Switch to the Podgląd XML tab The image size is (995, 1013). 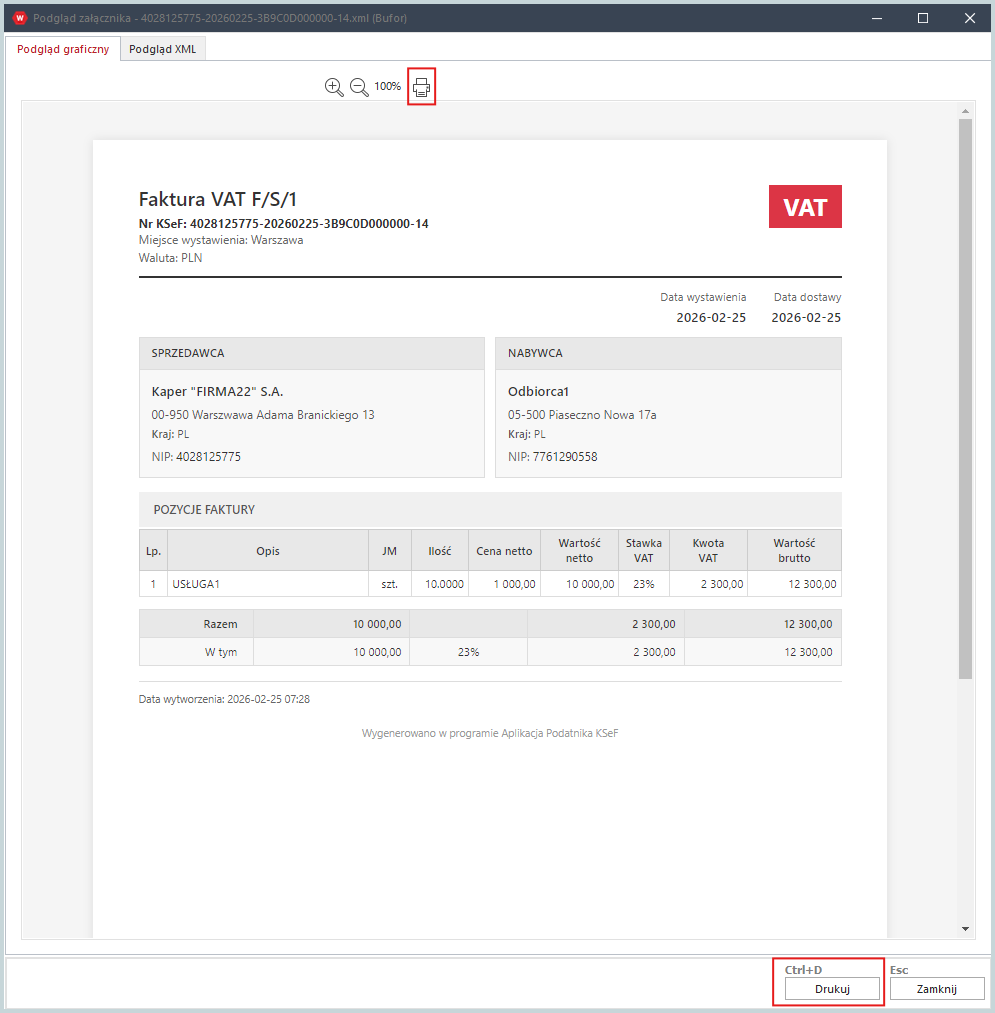pyautogui.click(x=163, y=49)
